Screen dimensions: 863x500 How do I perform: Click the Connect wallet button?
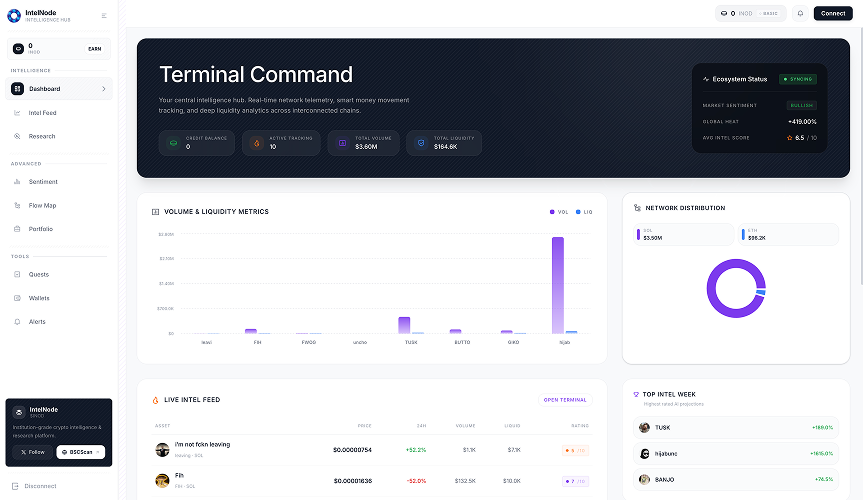(x=832, y=13)
